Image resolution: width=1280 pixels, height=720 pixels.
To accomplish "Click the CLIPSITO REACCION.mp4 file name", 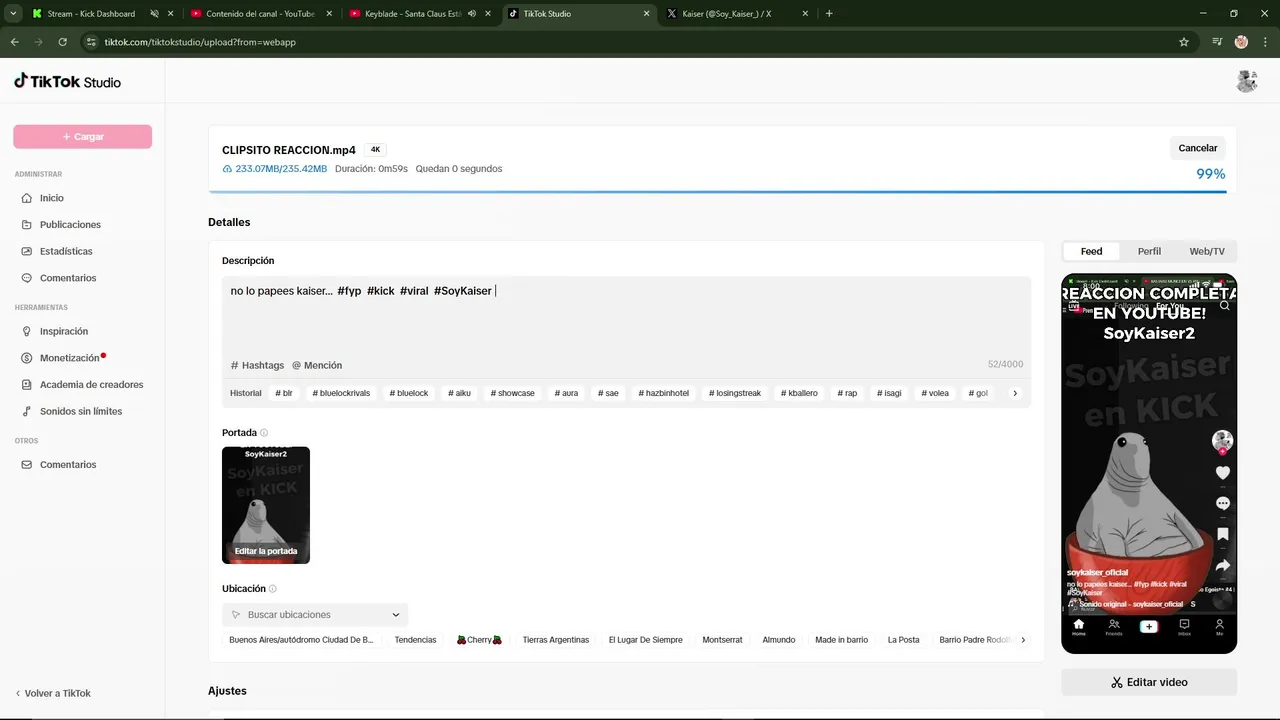I will click(x=289, y=150).
